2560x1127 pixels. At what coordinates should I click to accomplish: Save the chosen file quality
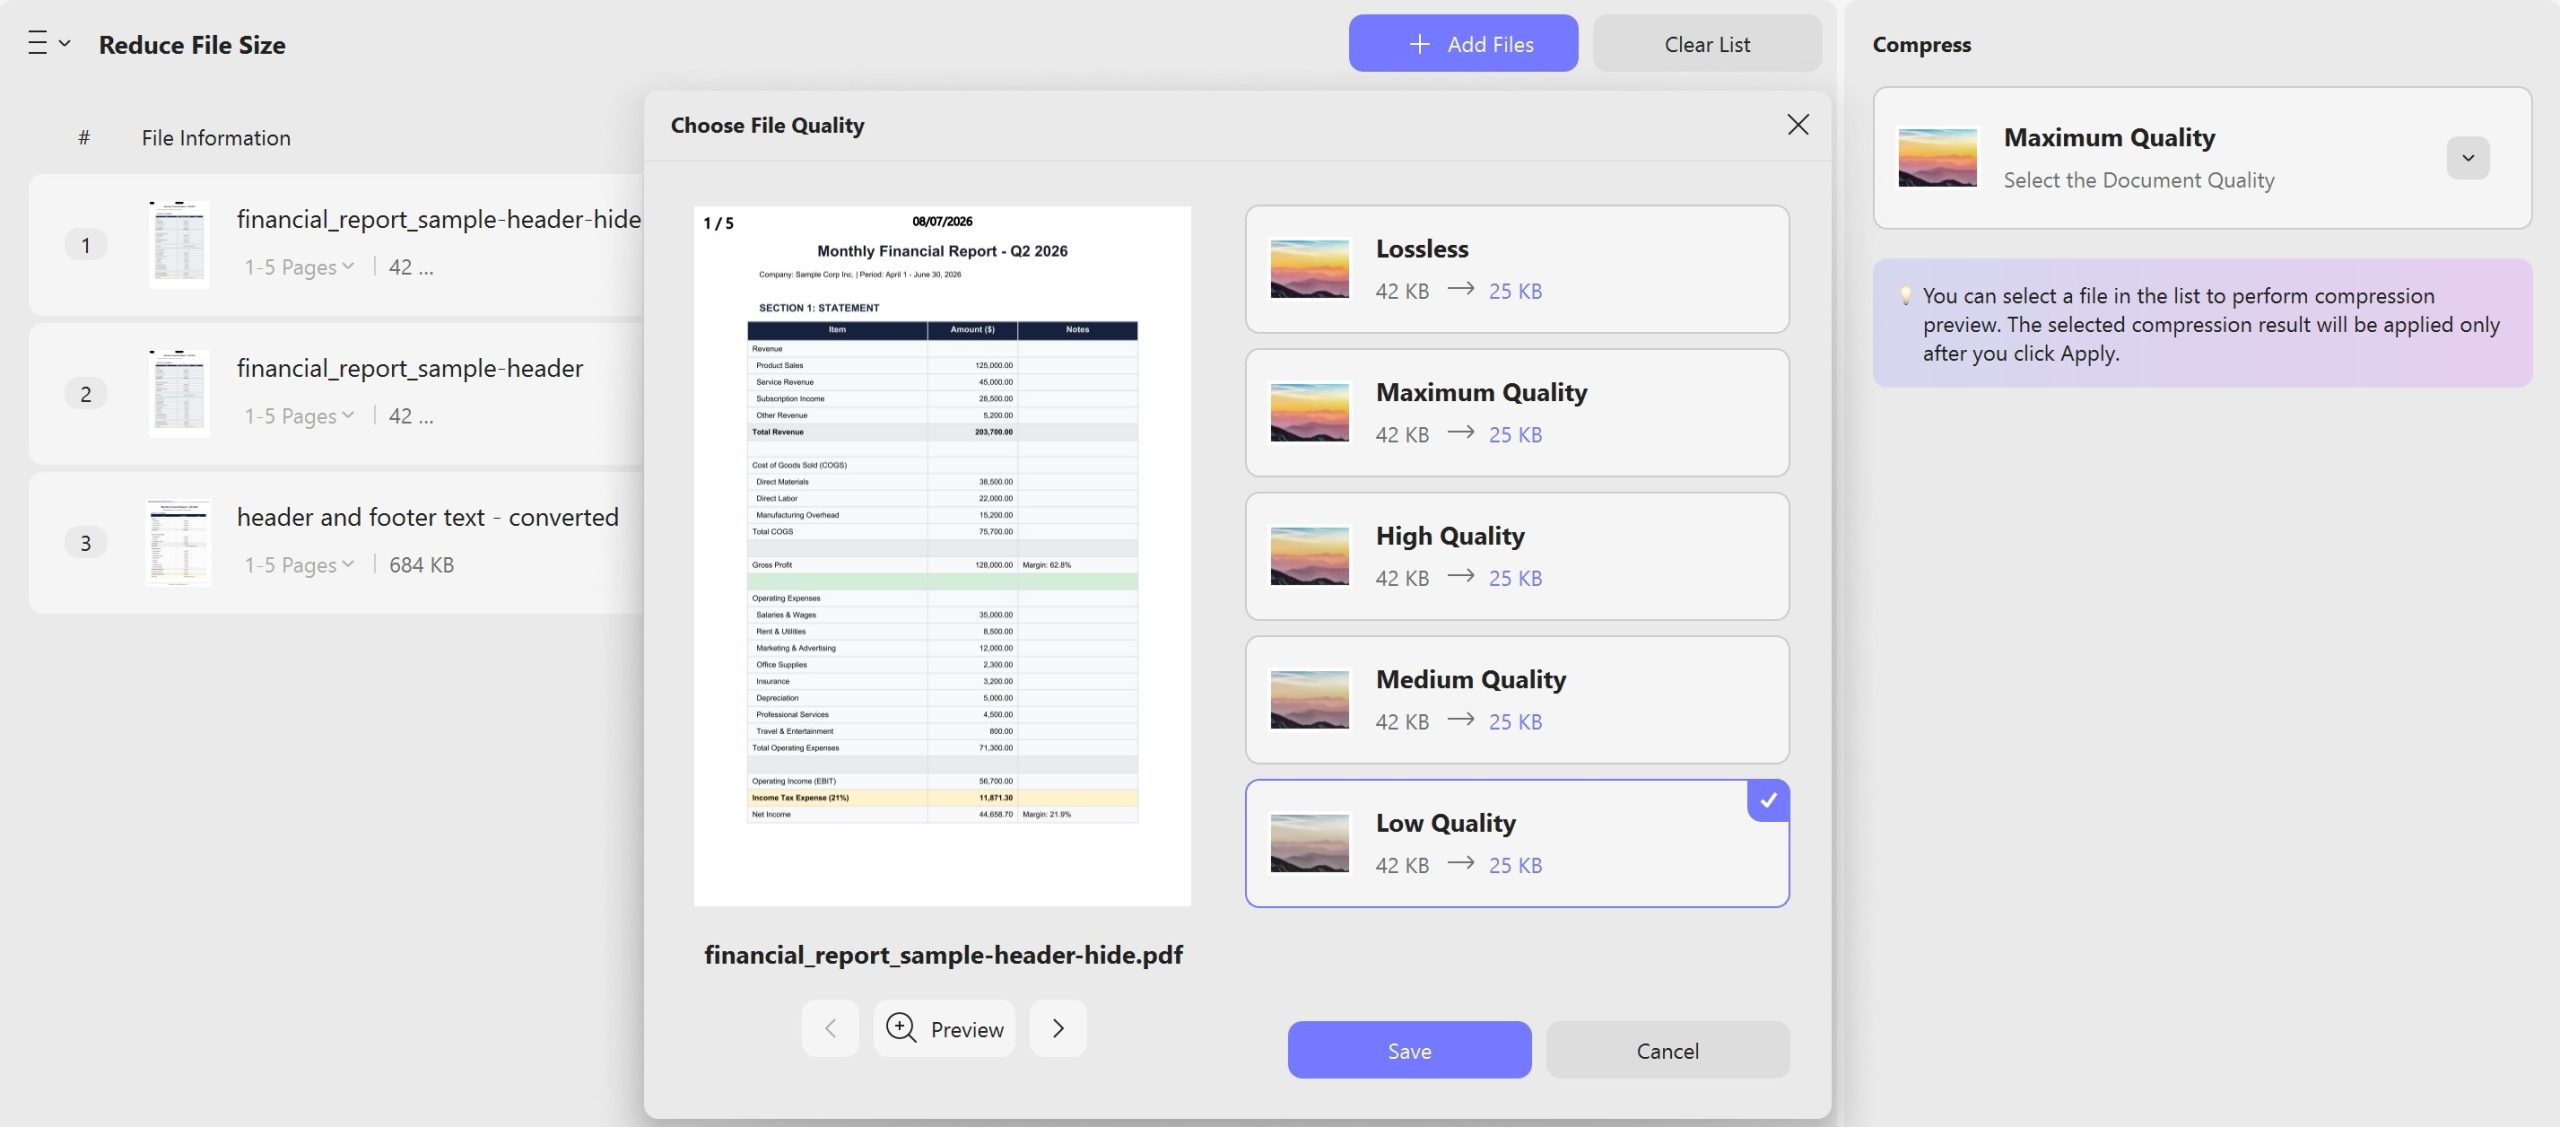click(x=1409, y=1050)
